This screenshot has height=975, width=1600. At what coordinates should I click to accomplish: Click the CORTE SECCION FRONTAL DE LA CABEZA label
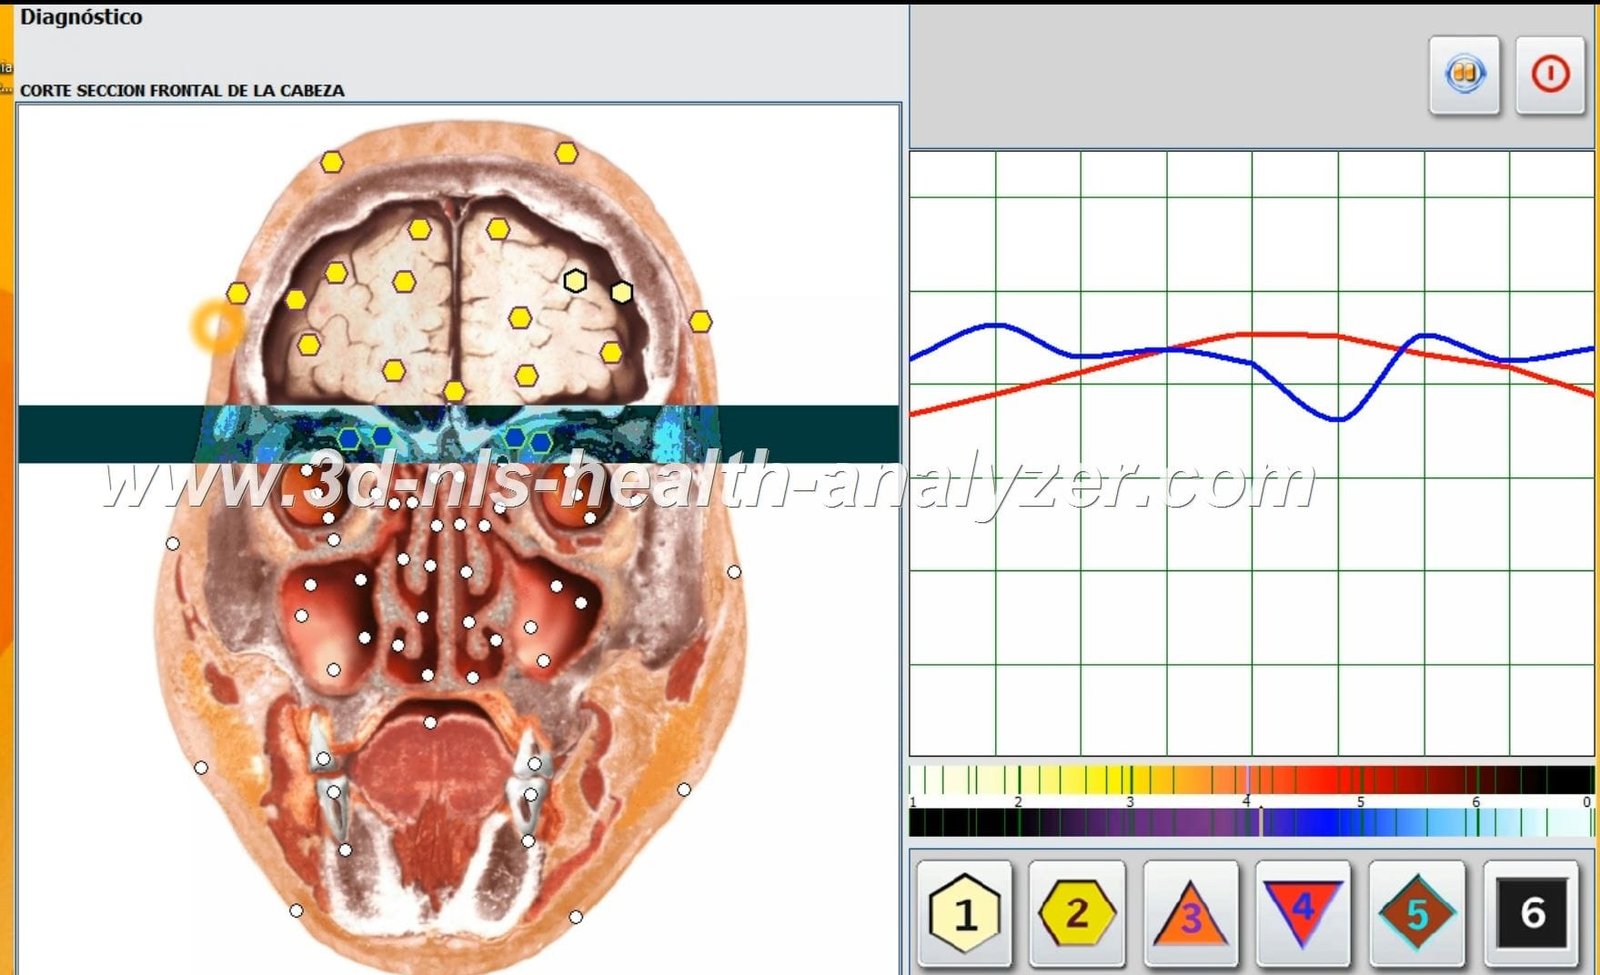point(182,90)
